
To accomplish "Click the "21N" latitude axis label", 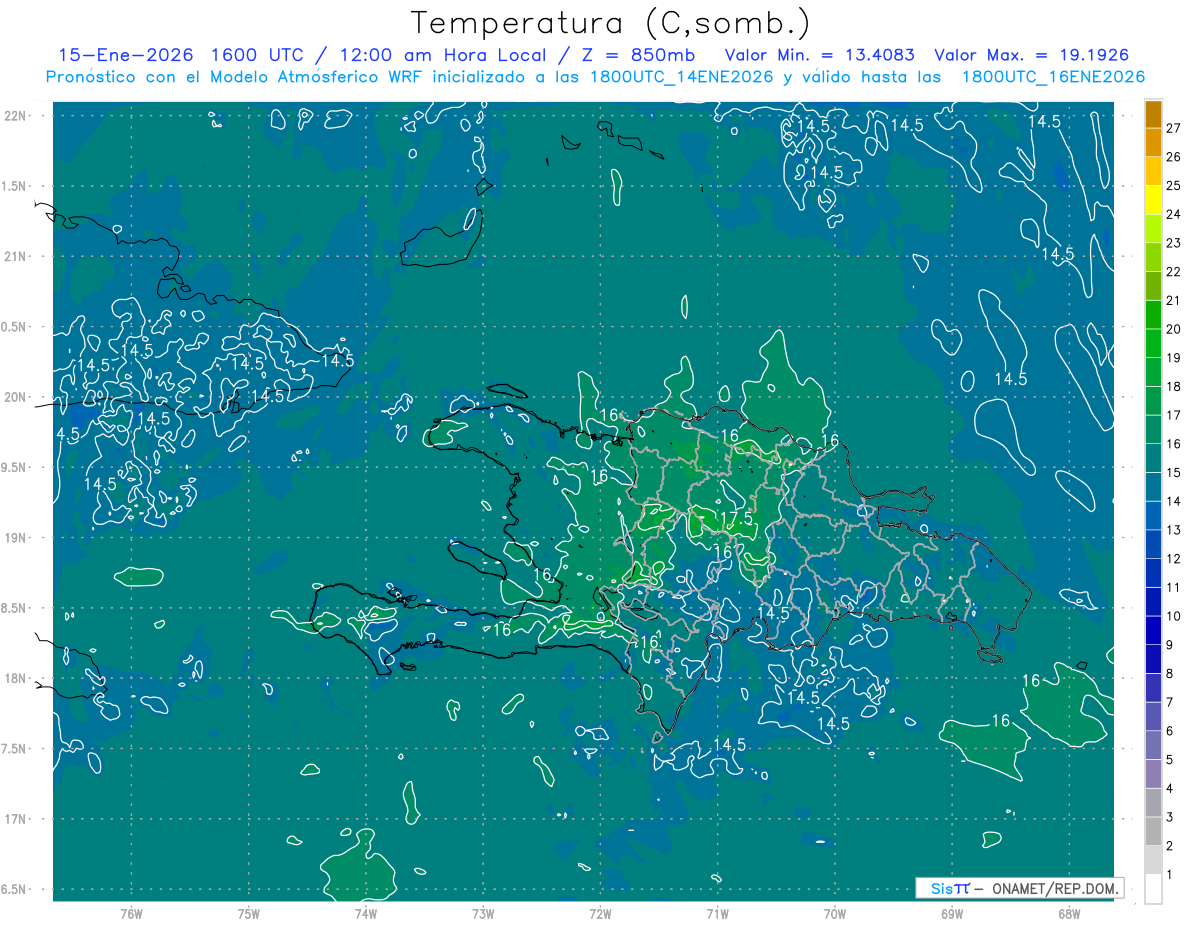I will [x=16, y=257].
